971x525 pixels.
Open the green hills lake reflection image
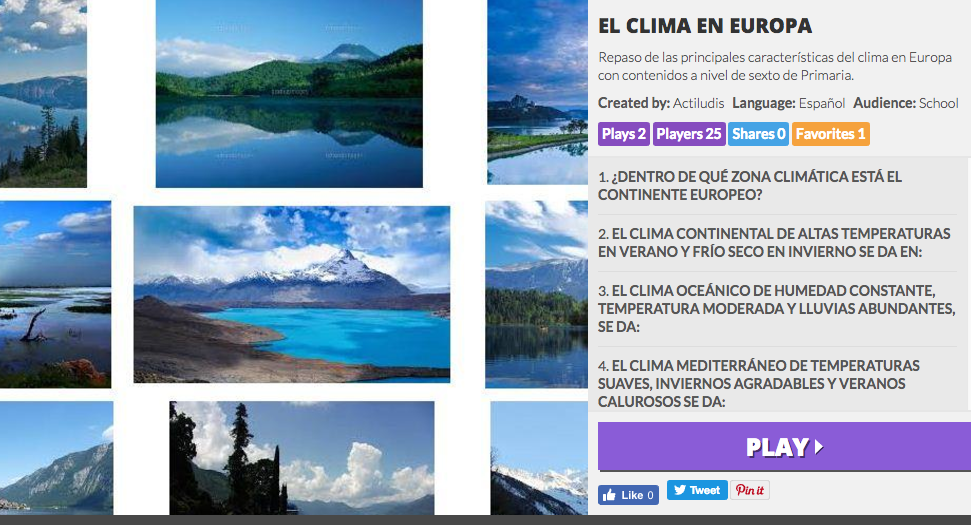coord(289,93)
